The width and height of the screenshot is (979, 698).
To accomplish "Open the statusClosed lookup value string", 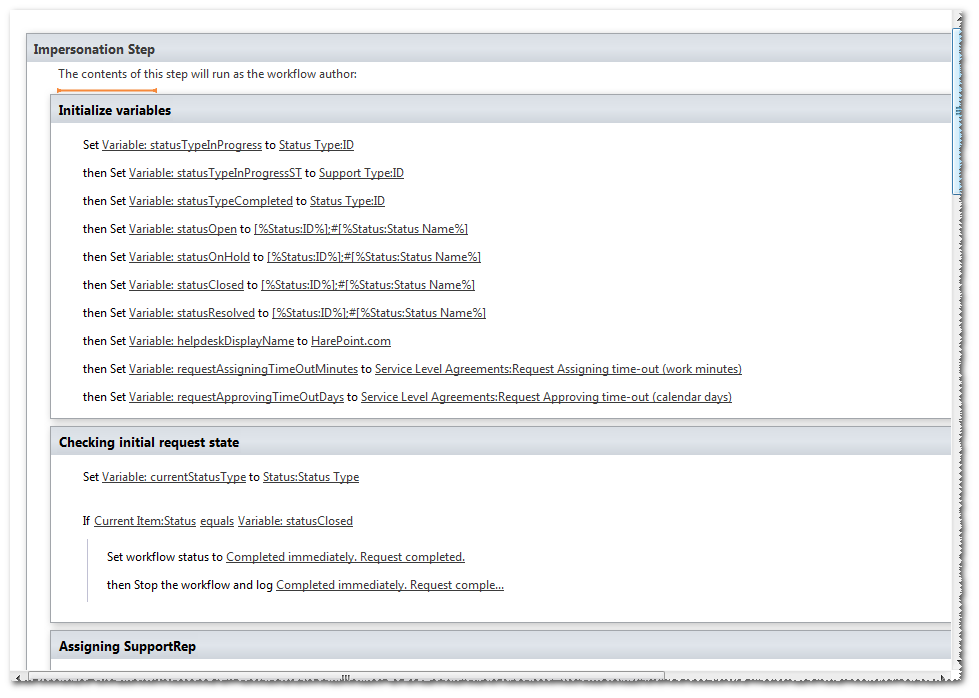I will coord(367,285).
